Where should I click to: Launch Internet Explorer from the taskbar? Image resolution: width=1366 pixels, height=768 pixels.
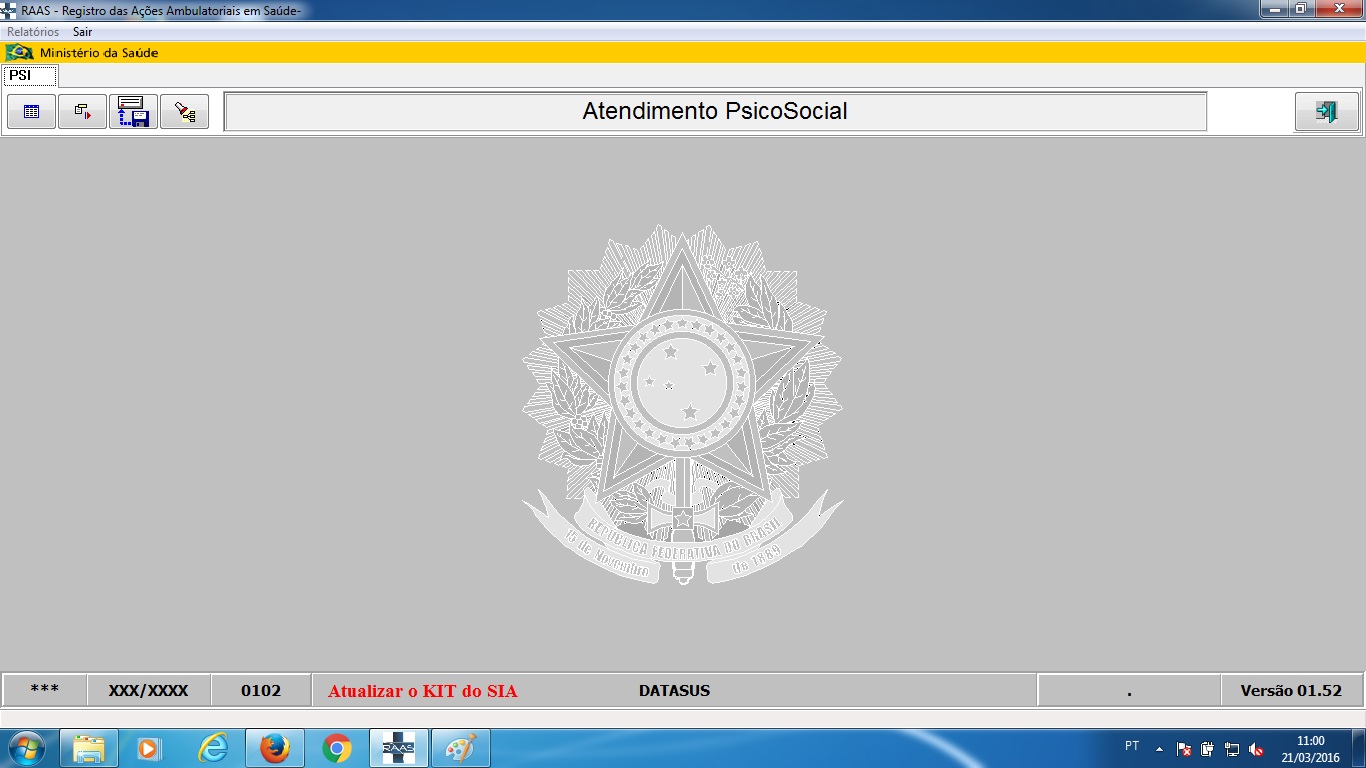[212, 748]
